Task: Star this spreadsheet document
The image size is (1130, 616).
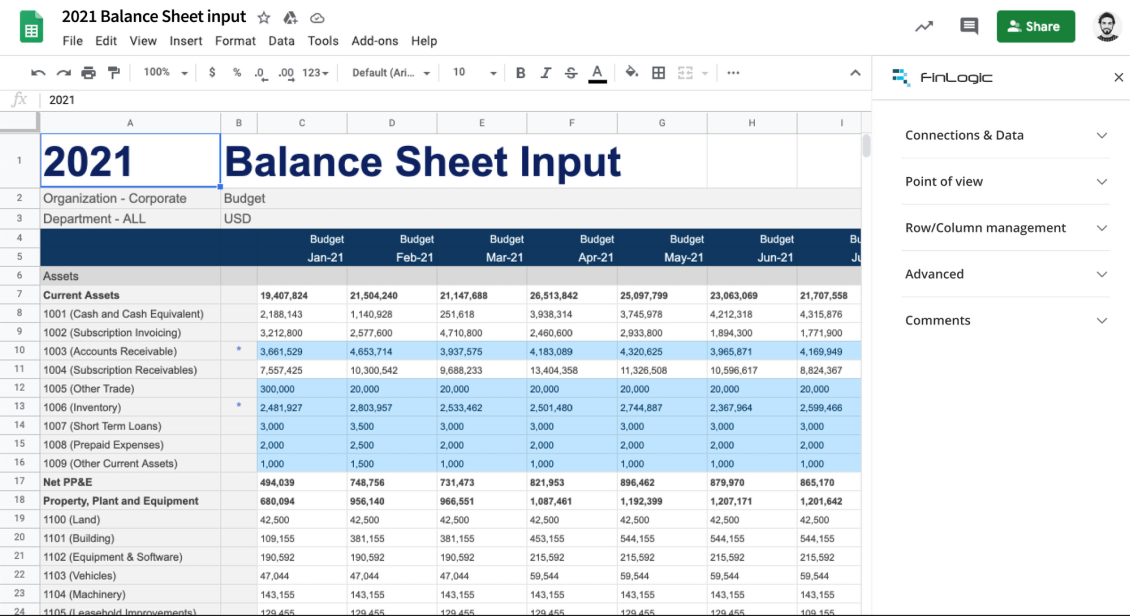Action: pos(264,17)
